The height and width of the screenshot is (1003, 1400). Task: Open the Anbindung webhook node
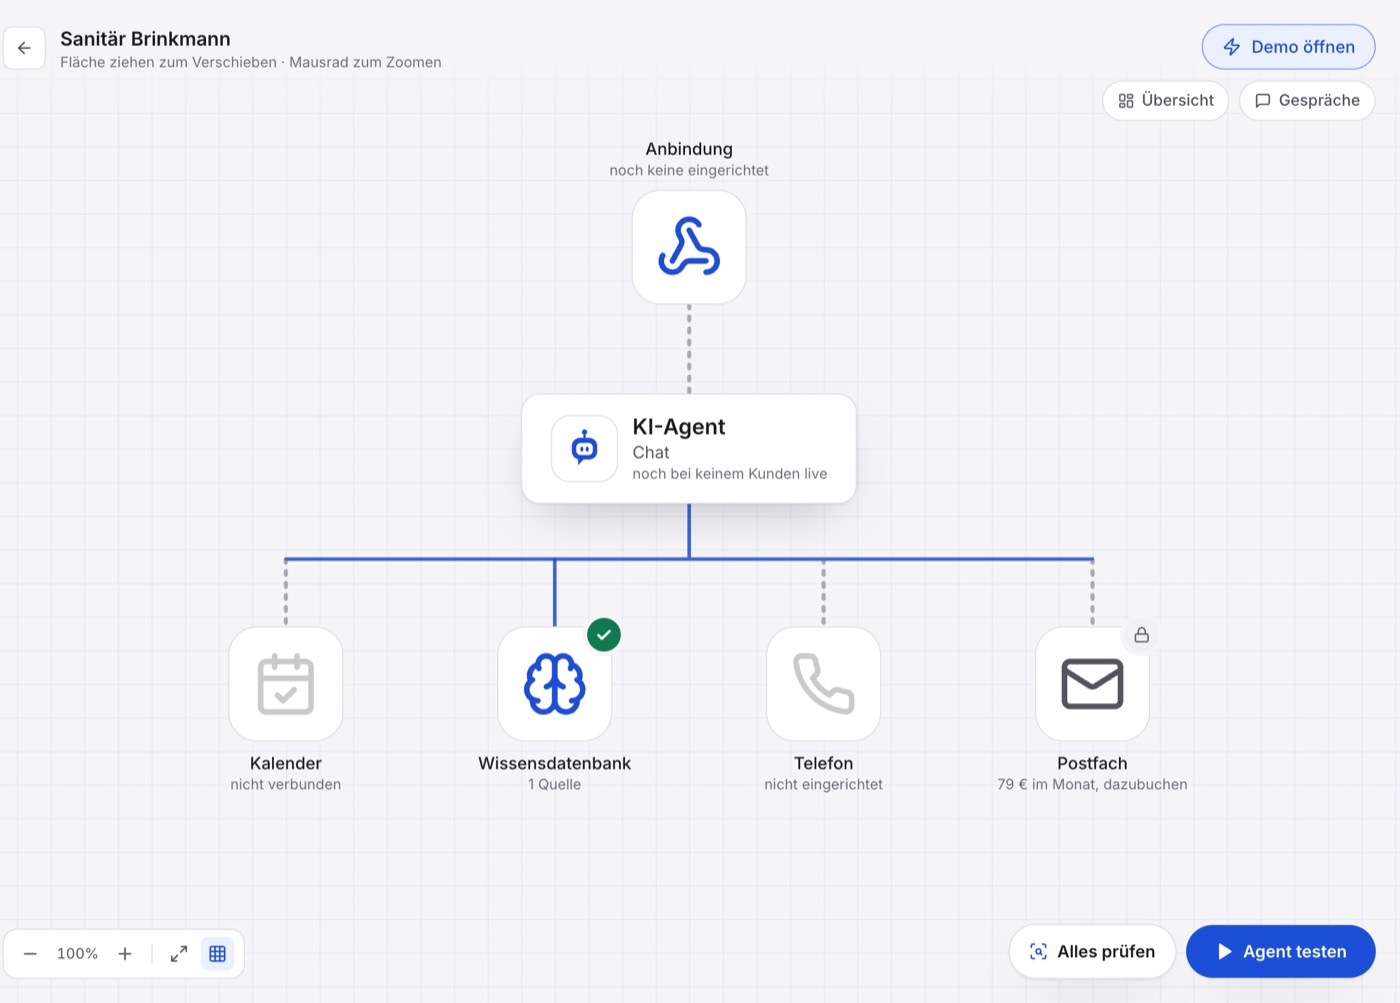coord(689,247)
